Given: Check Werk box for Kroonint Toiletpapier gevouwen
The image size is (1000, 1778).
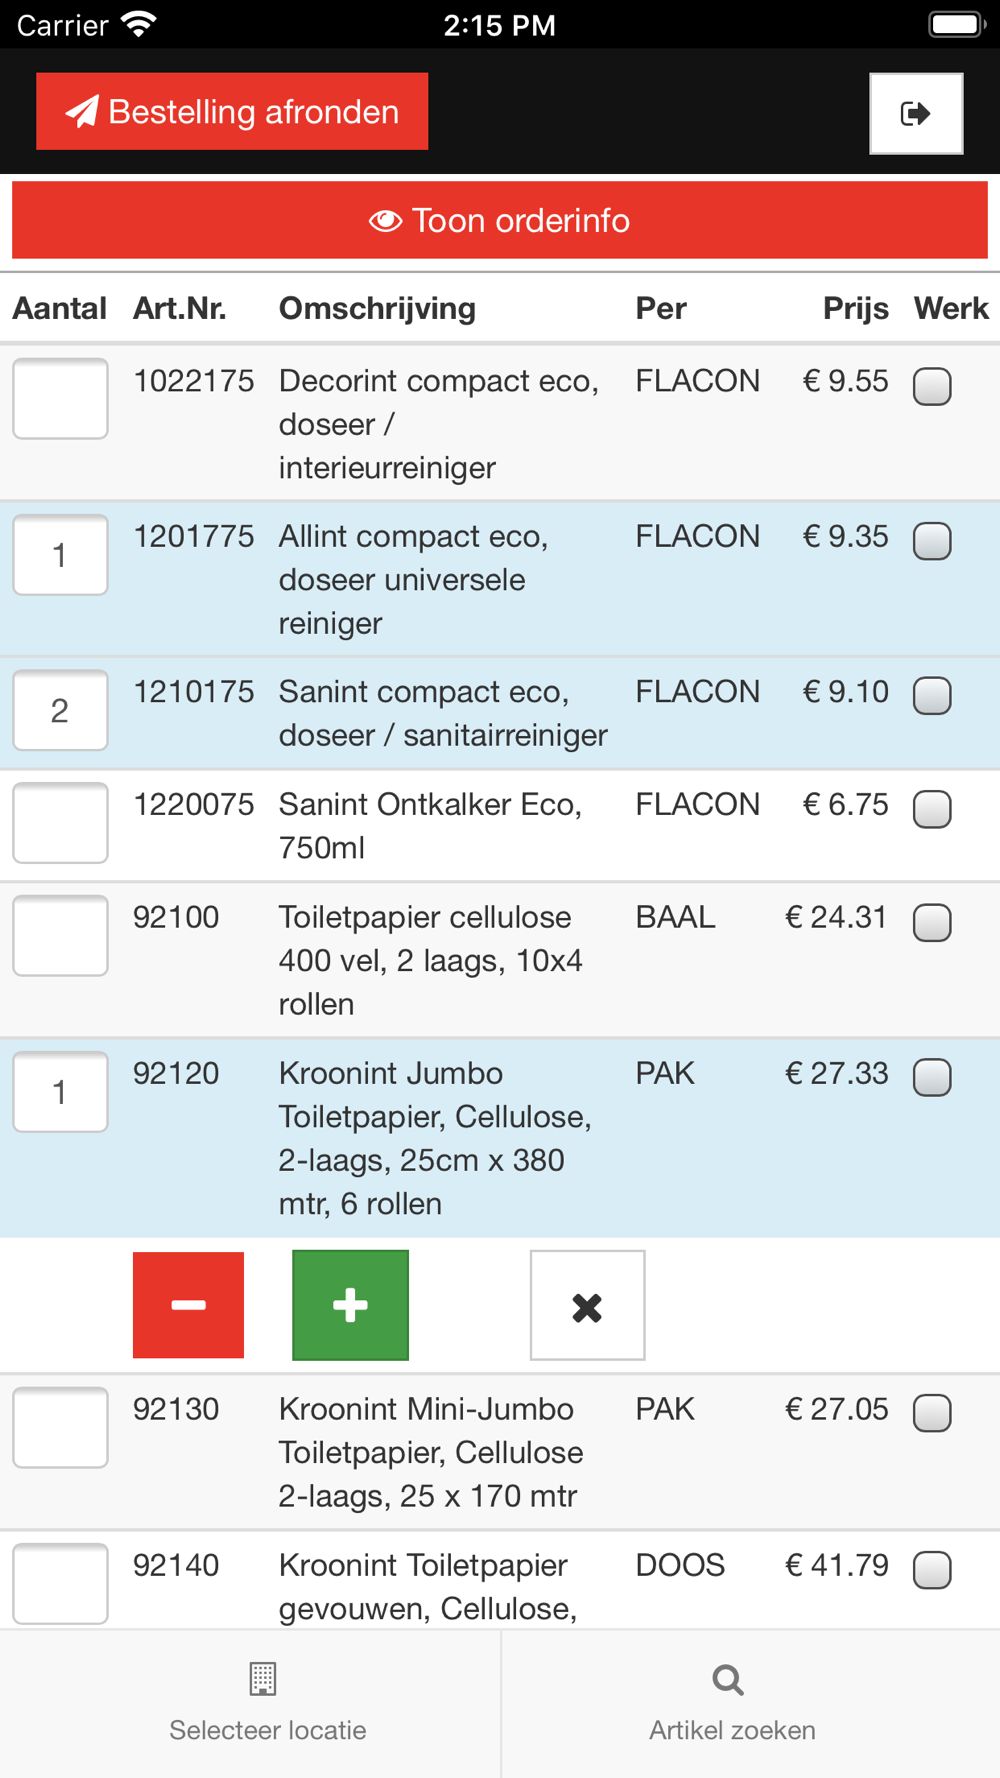Looking at the screenshot, I should tap(932, 1569).
